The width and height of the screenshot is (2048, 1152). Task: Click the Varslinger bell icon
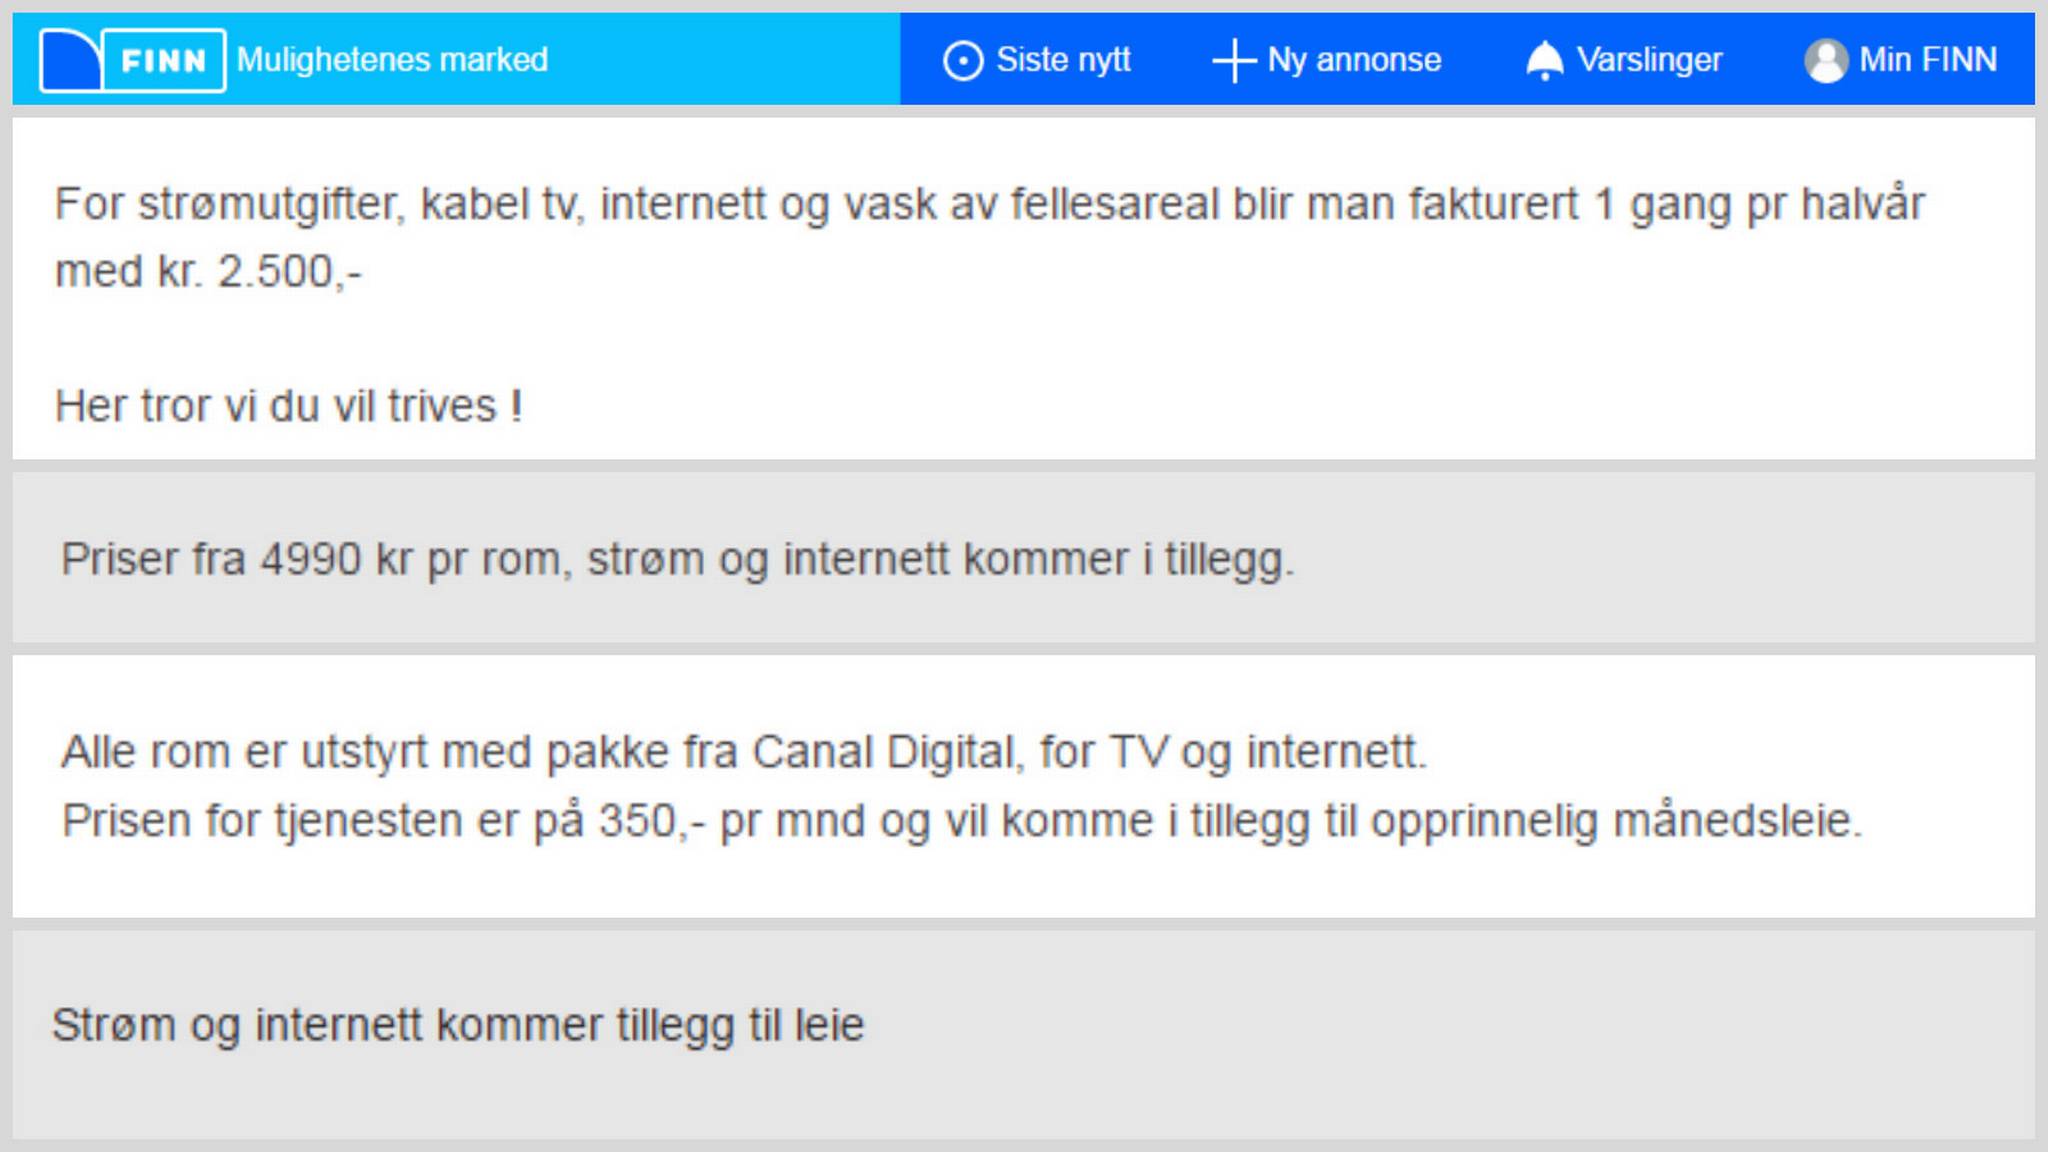[x=1544, y=61]
